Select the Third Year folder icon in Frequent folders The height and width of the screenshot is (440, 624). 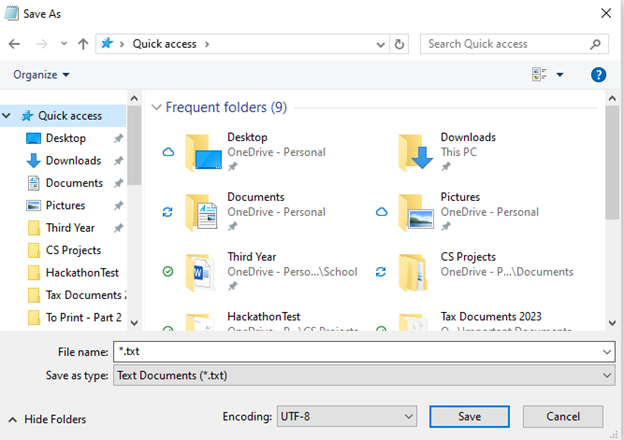[201, 272]
